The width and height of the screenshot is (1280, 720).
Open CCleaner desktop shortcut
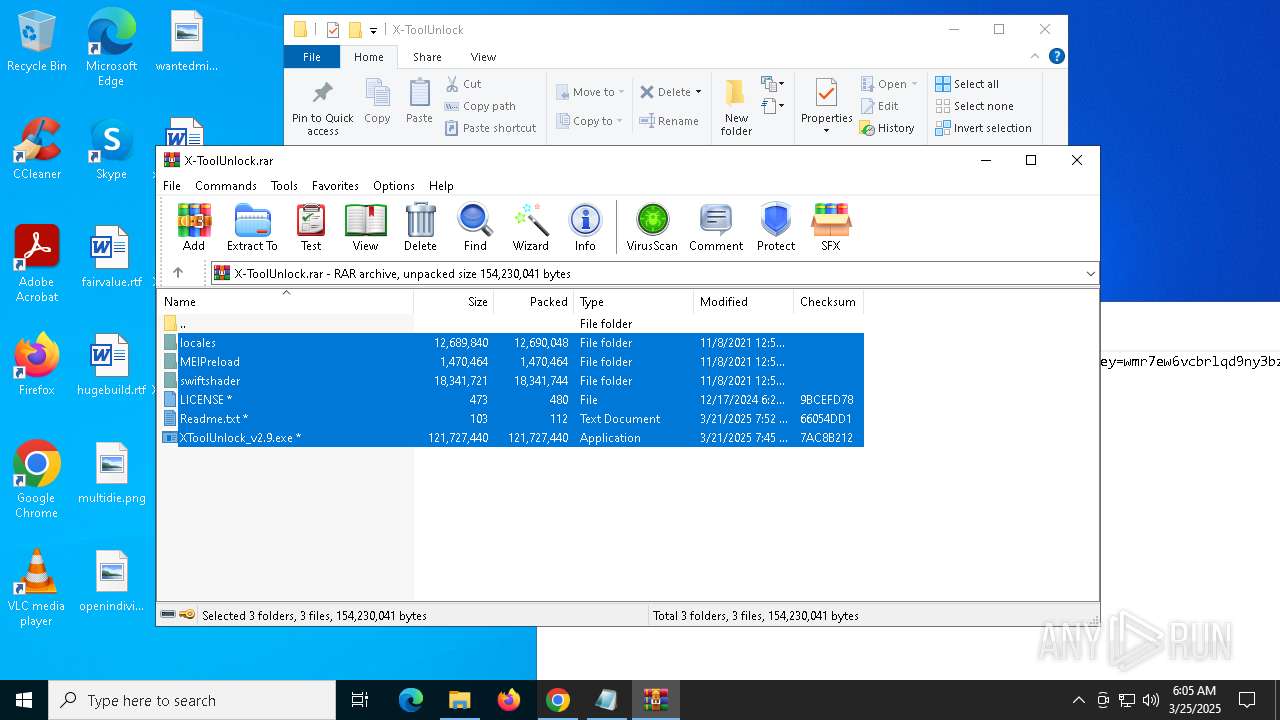(x=37, y=148)
